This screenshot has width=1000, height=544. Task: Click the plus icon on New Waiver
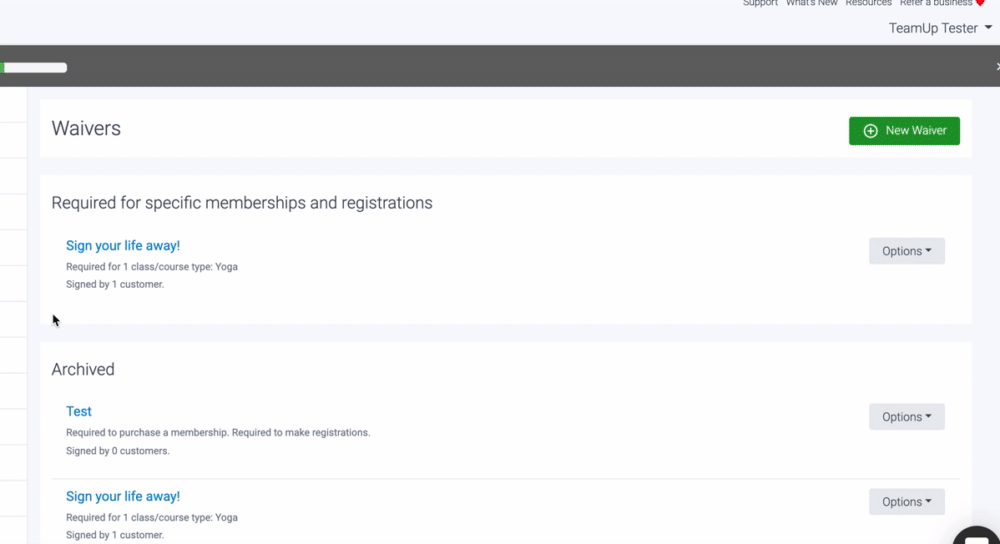click(870, 131)
